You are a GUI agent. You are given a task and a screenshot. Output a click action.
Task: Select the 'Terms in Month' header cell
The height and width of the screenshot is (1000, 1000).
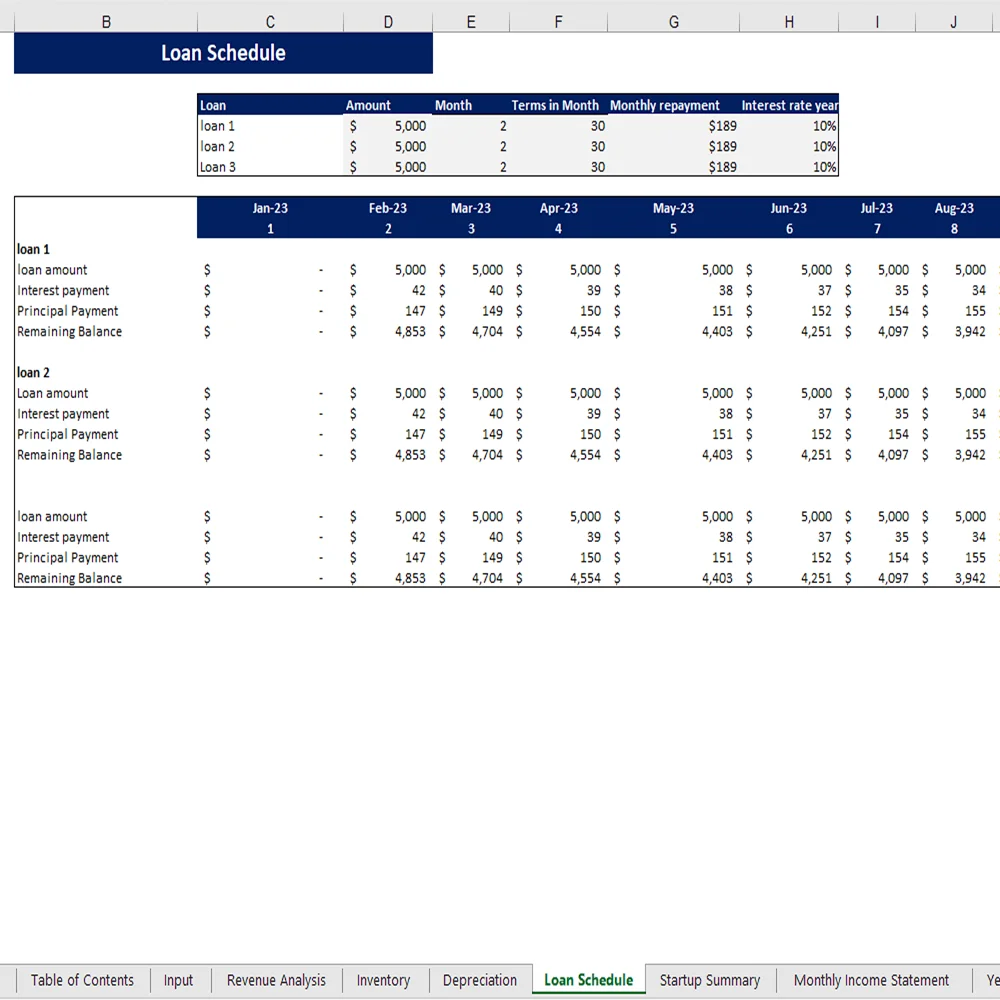pyautogui.click(x=558, y=105)
